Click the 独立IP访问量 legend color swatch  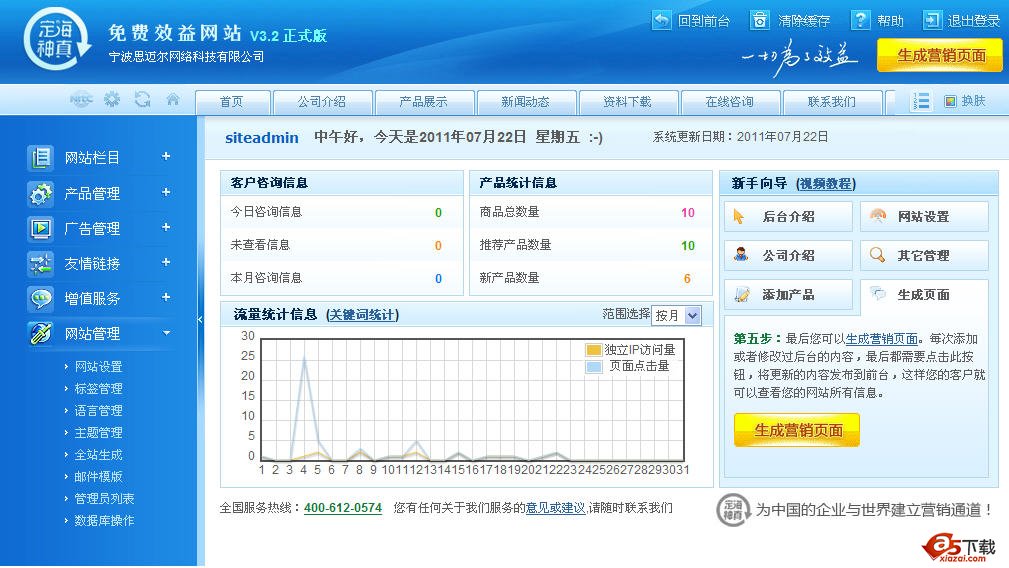(x=593, y=350)
